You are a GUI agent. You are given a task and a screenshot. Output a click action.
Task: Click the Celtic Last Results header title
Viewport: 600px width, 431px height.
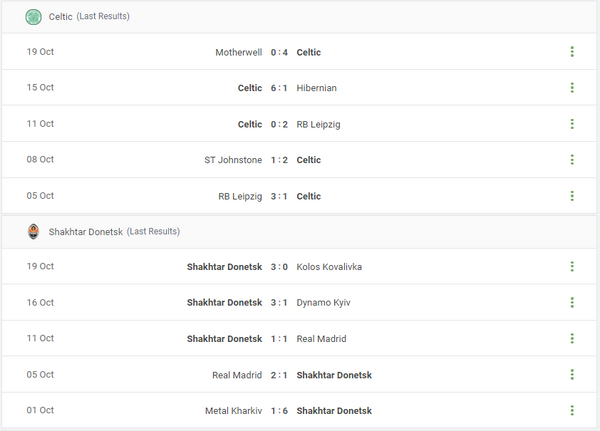[x=89, y=16]
